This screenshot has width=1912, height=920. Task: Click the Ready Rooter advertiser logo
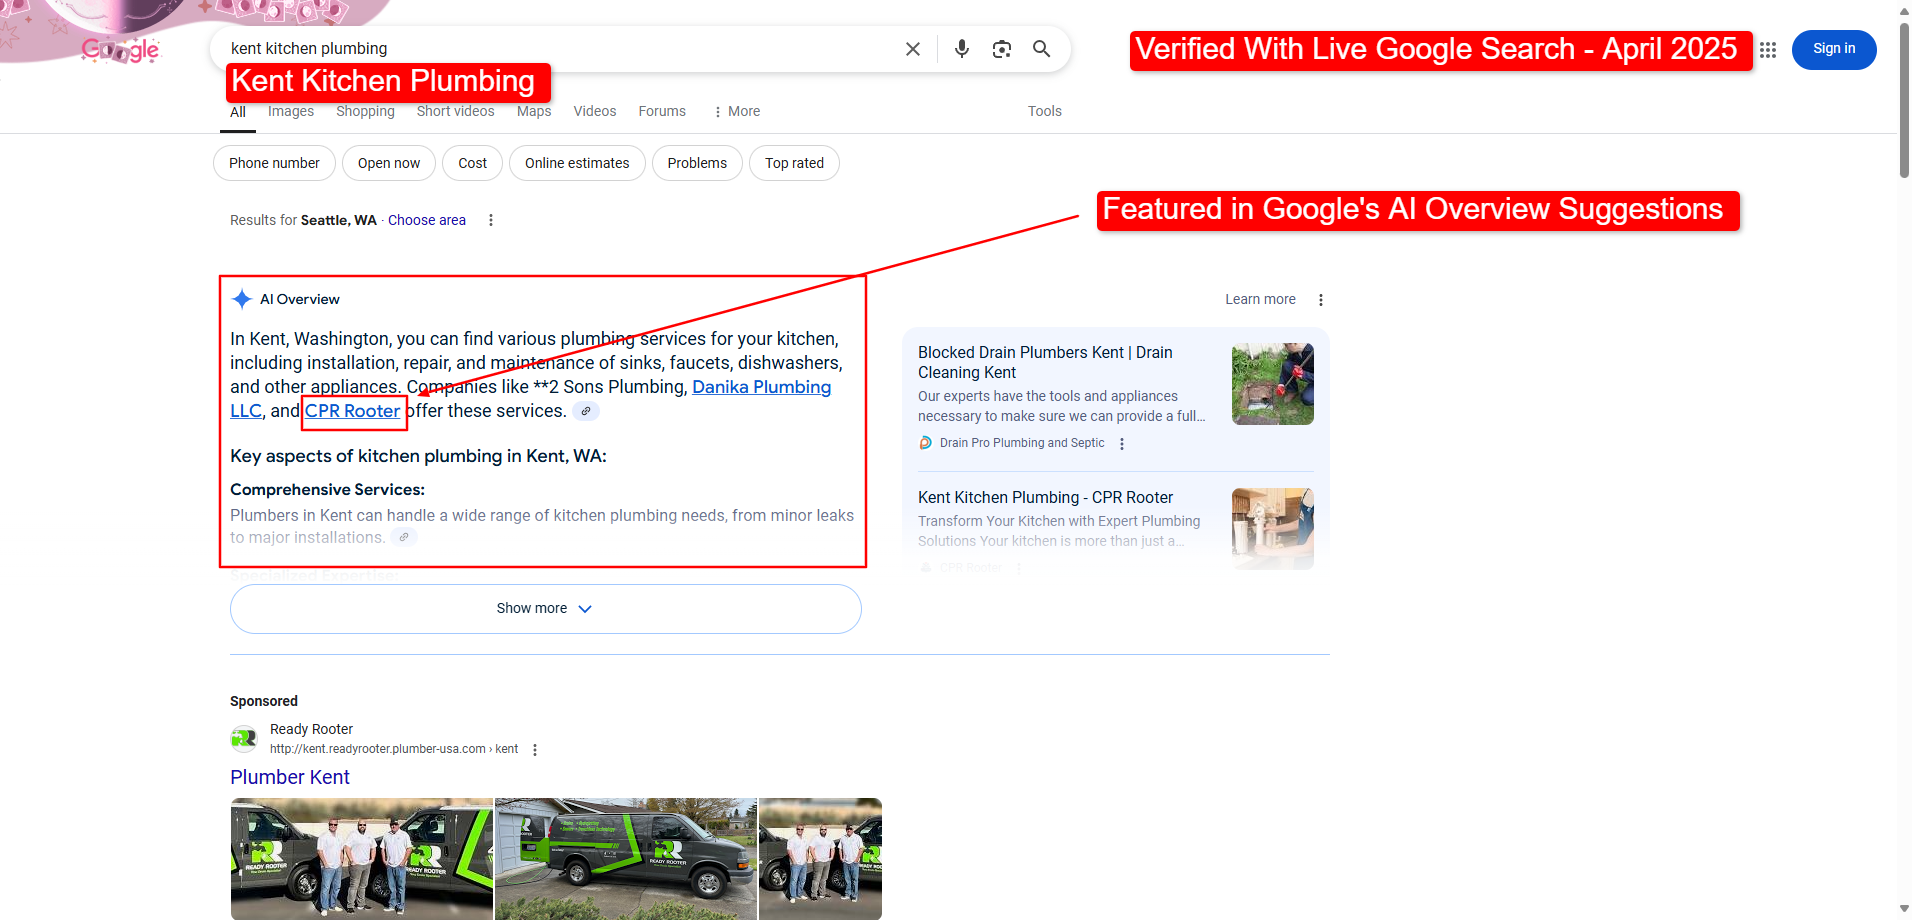pos(243,739)
